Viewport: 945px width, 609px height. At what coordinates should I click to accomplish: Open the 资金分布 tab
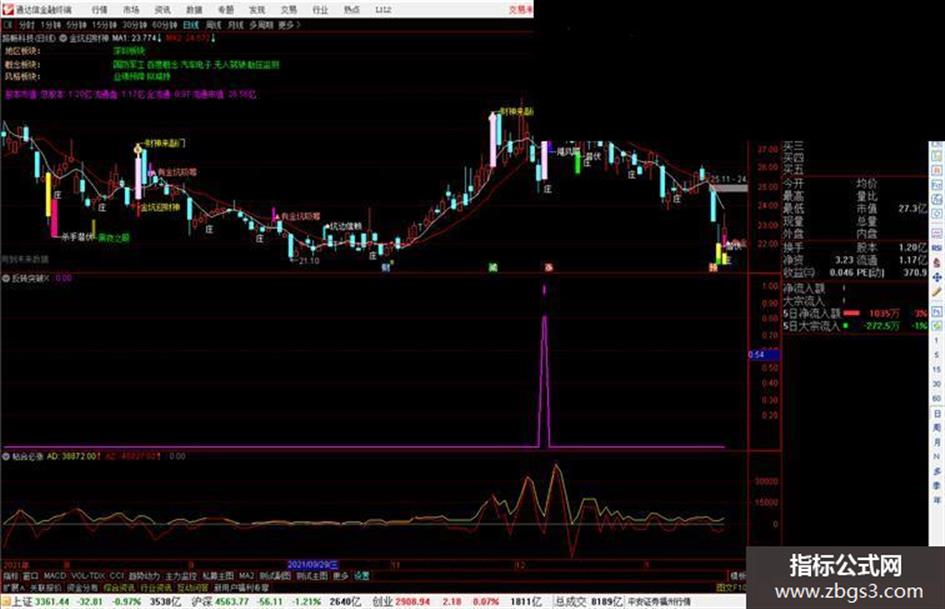pos(83,587)
